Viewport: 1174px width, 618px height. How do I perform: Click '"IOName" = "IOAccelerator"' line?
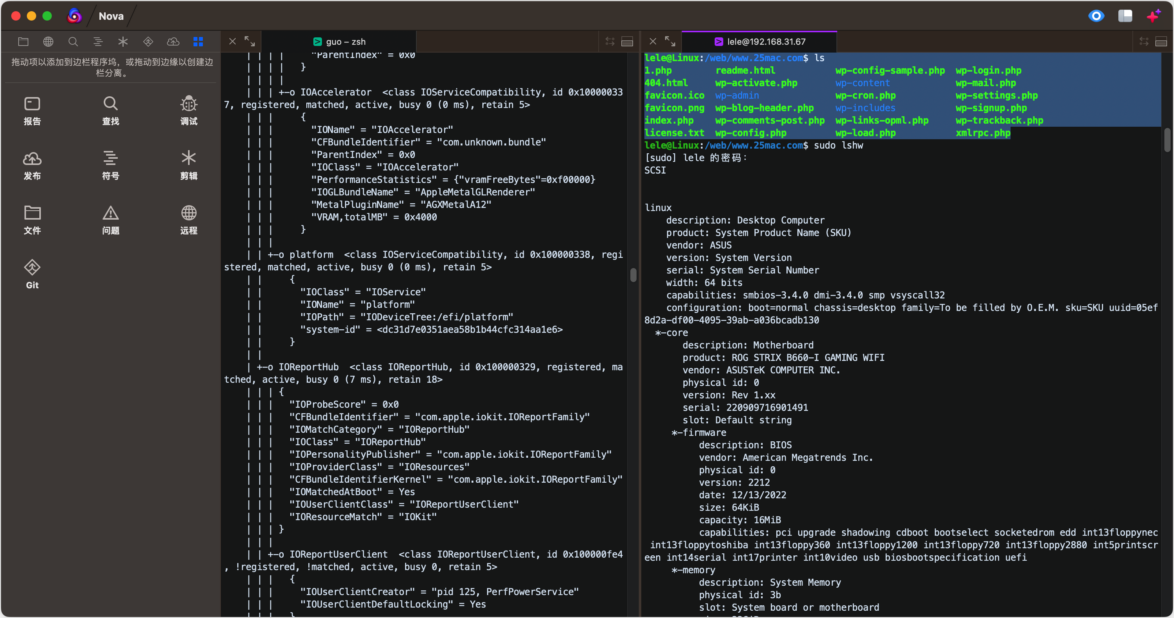tap(383, 130)
